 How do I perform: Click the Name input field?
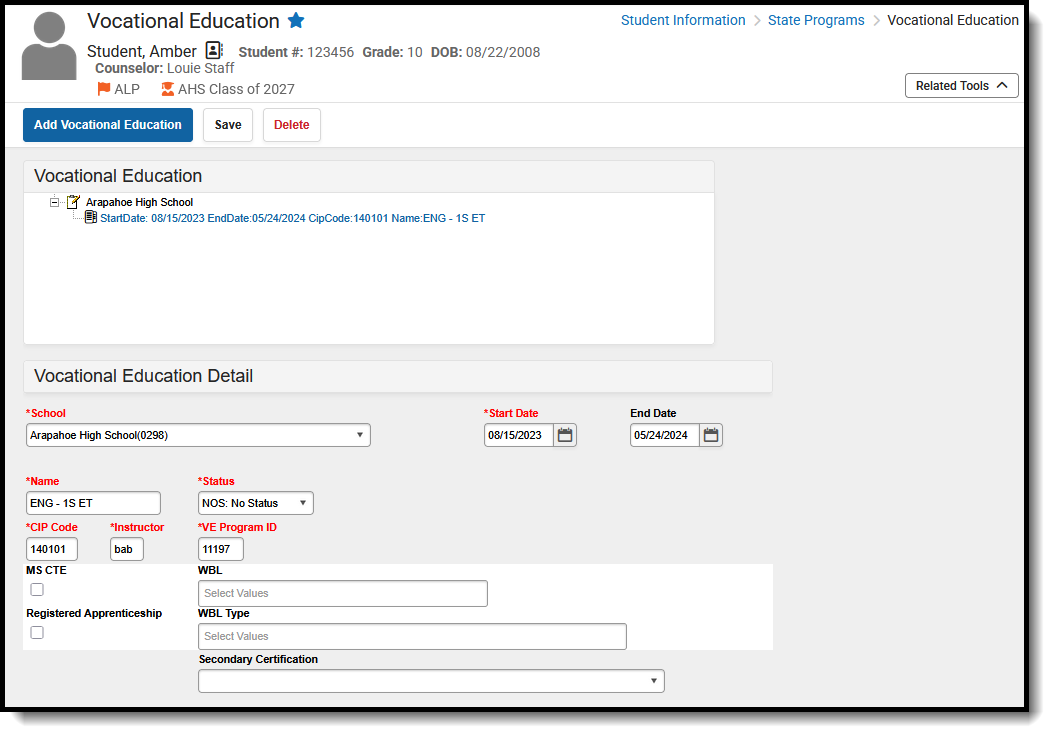tap(93, 503)
